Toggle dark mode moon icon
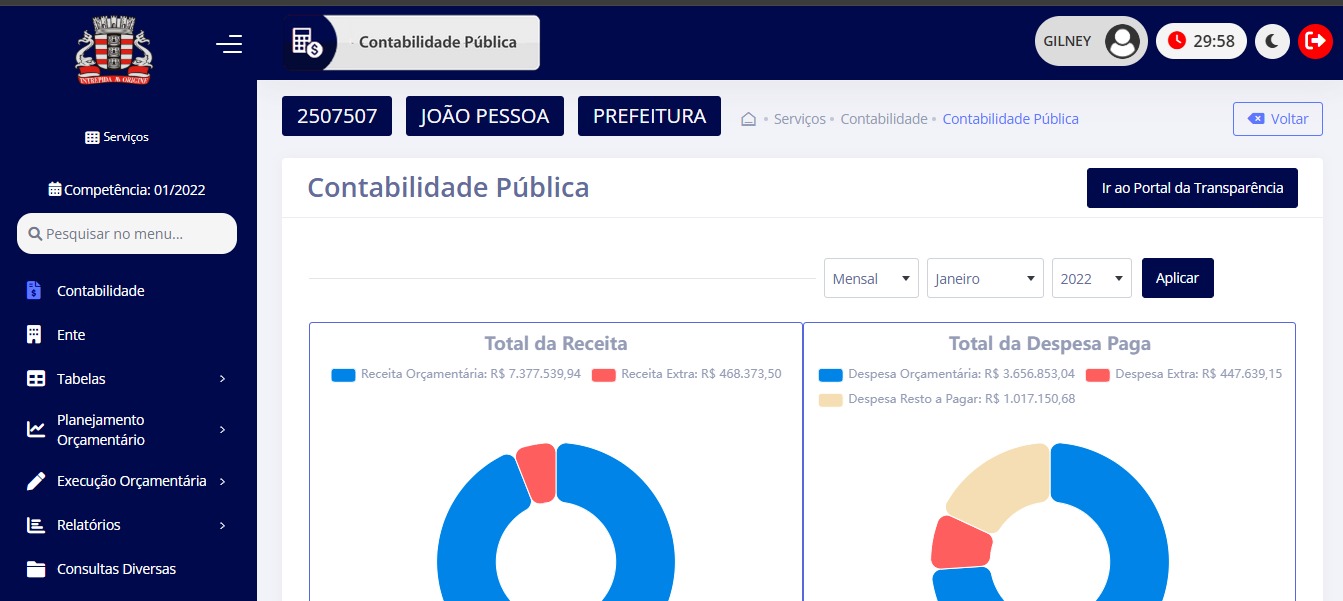 [x=1272, y=41]
